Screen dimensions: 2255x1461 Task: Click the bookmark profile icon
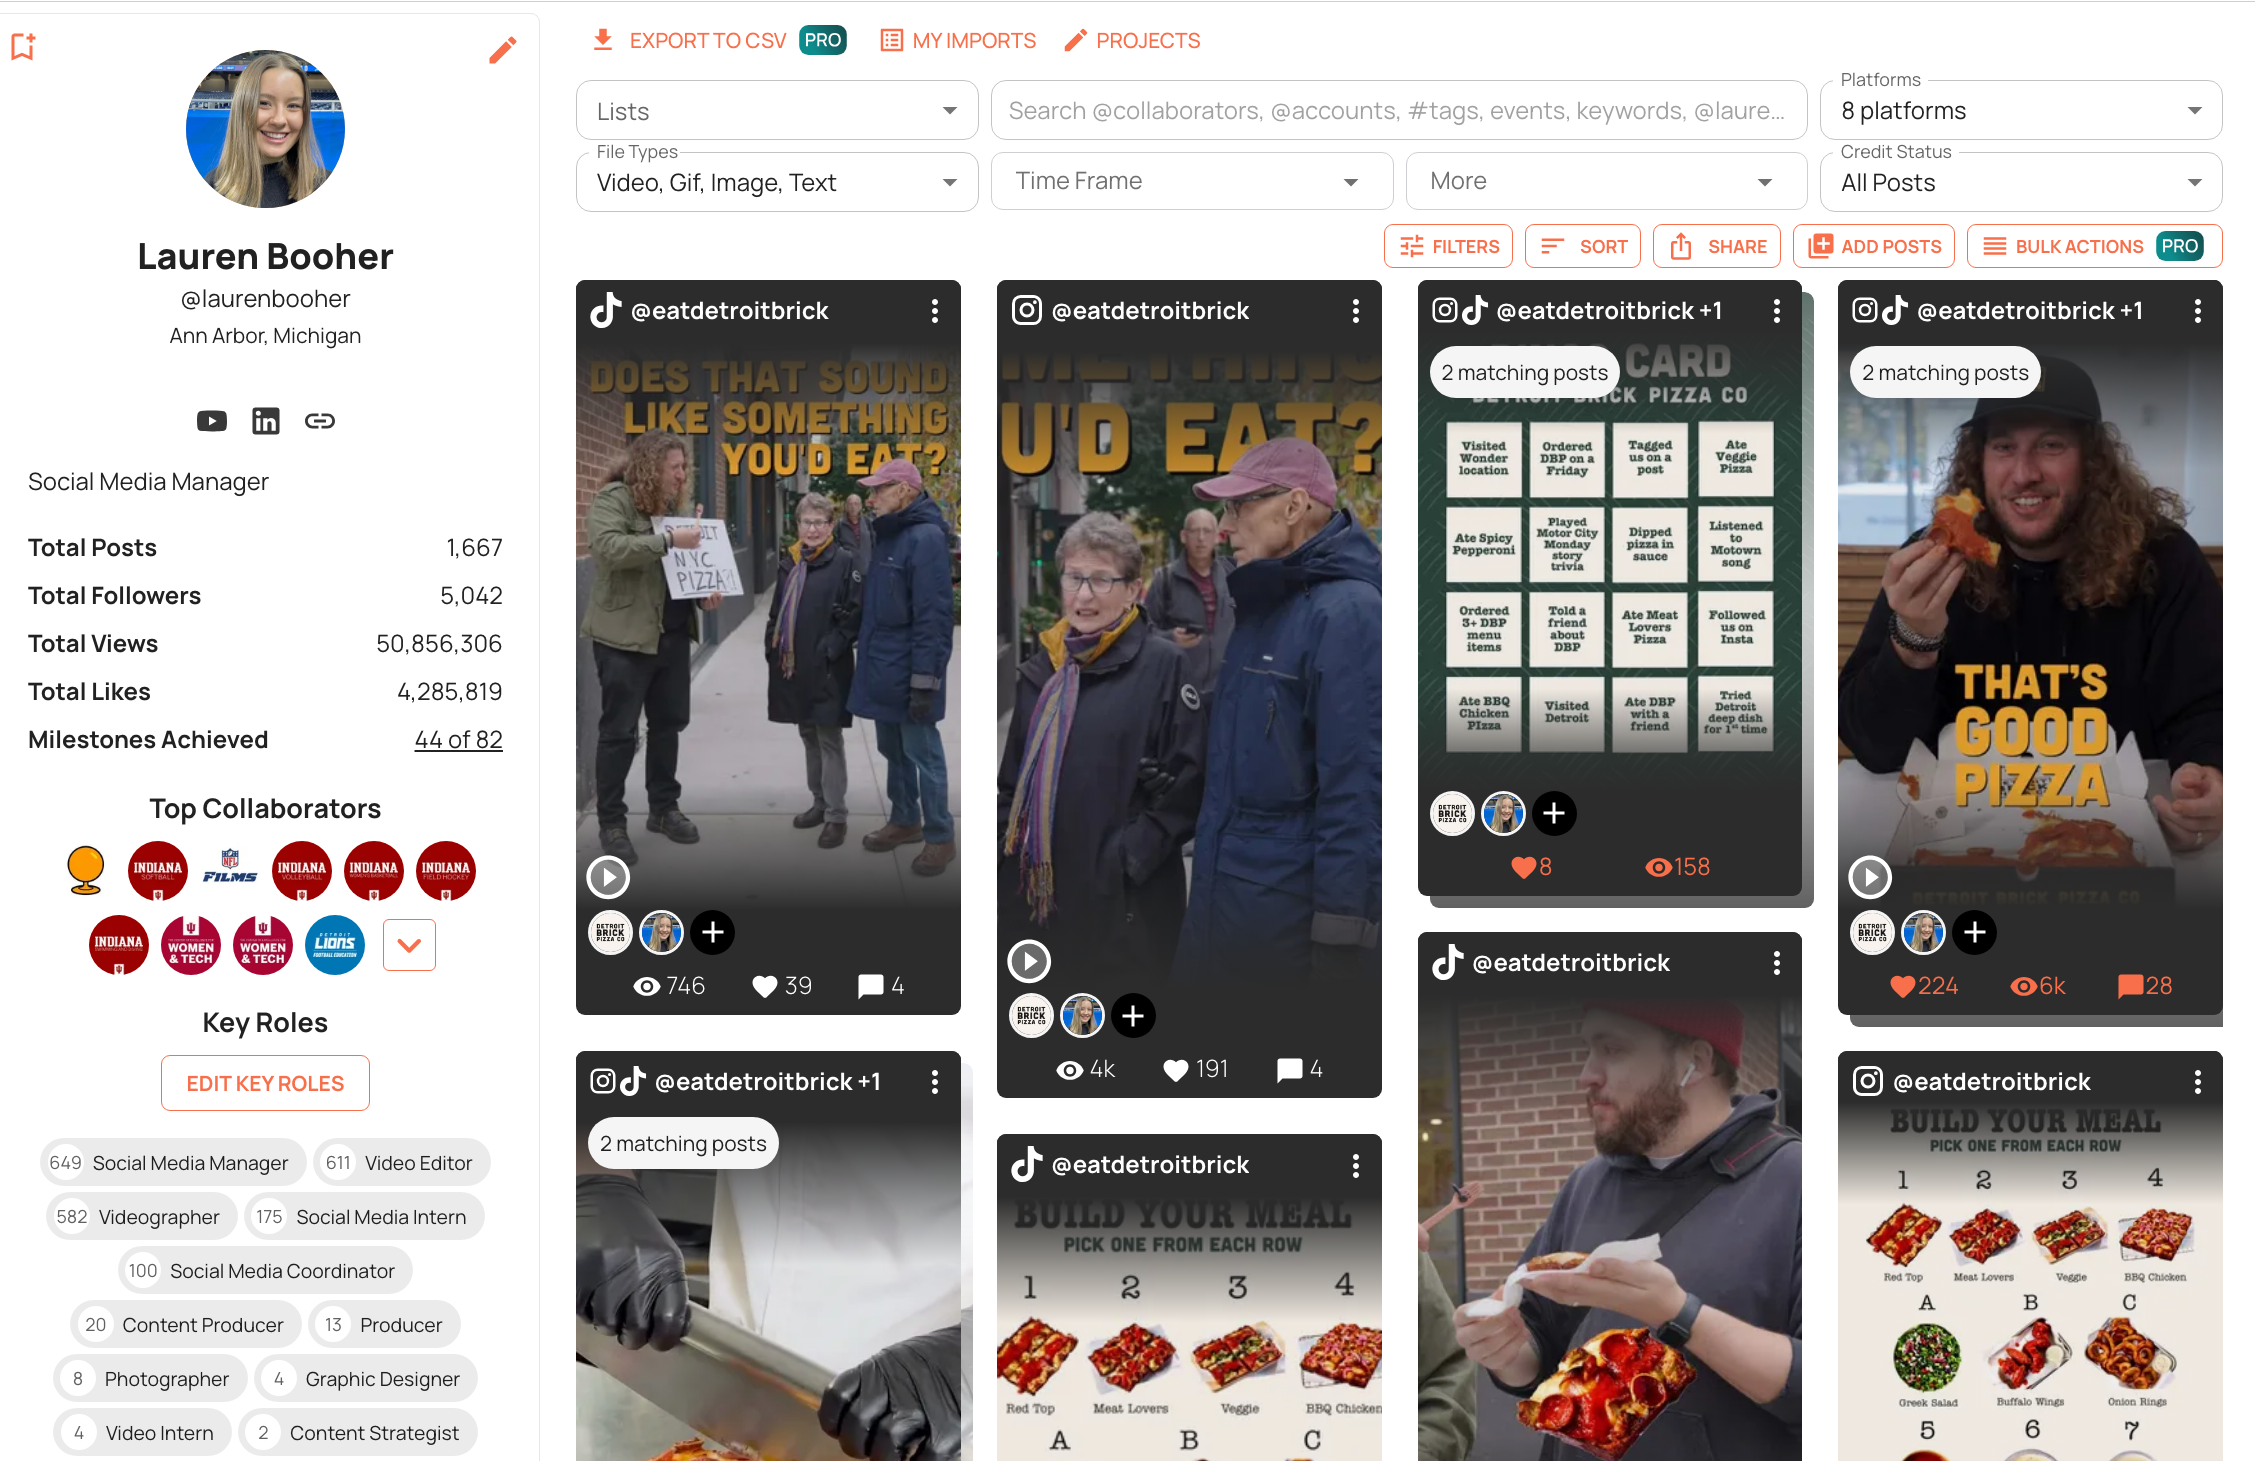click(x=23, y=46)
